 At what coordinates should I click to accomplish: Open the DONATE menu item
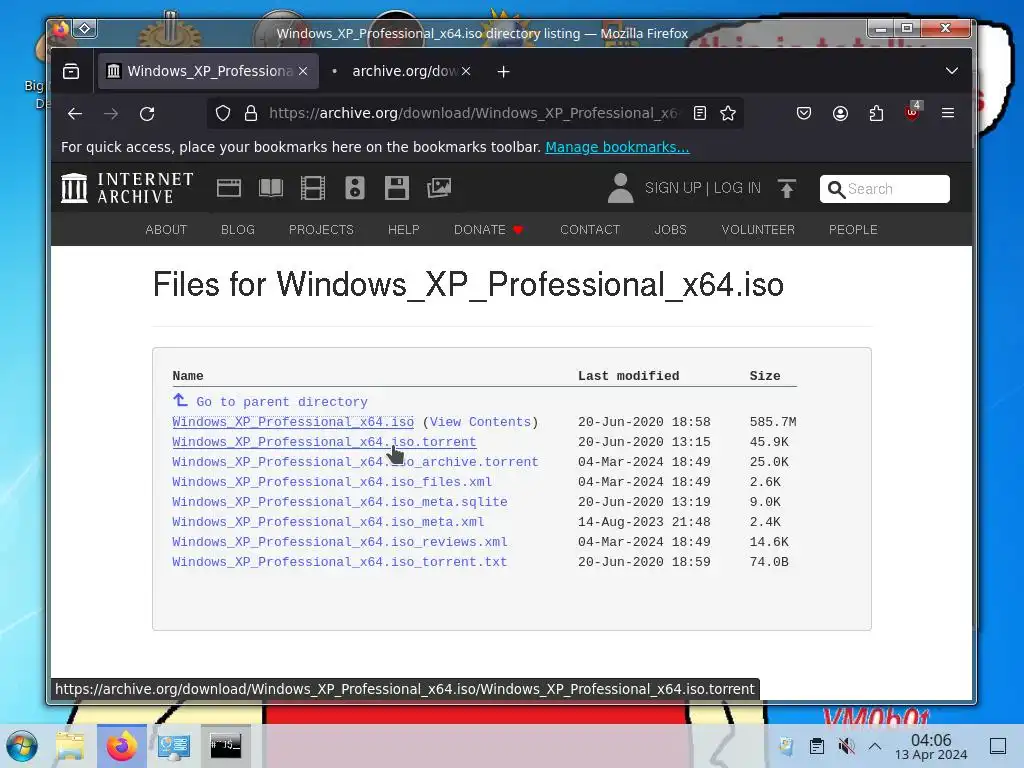488,230
